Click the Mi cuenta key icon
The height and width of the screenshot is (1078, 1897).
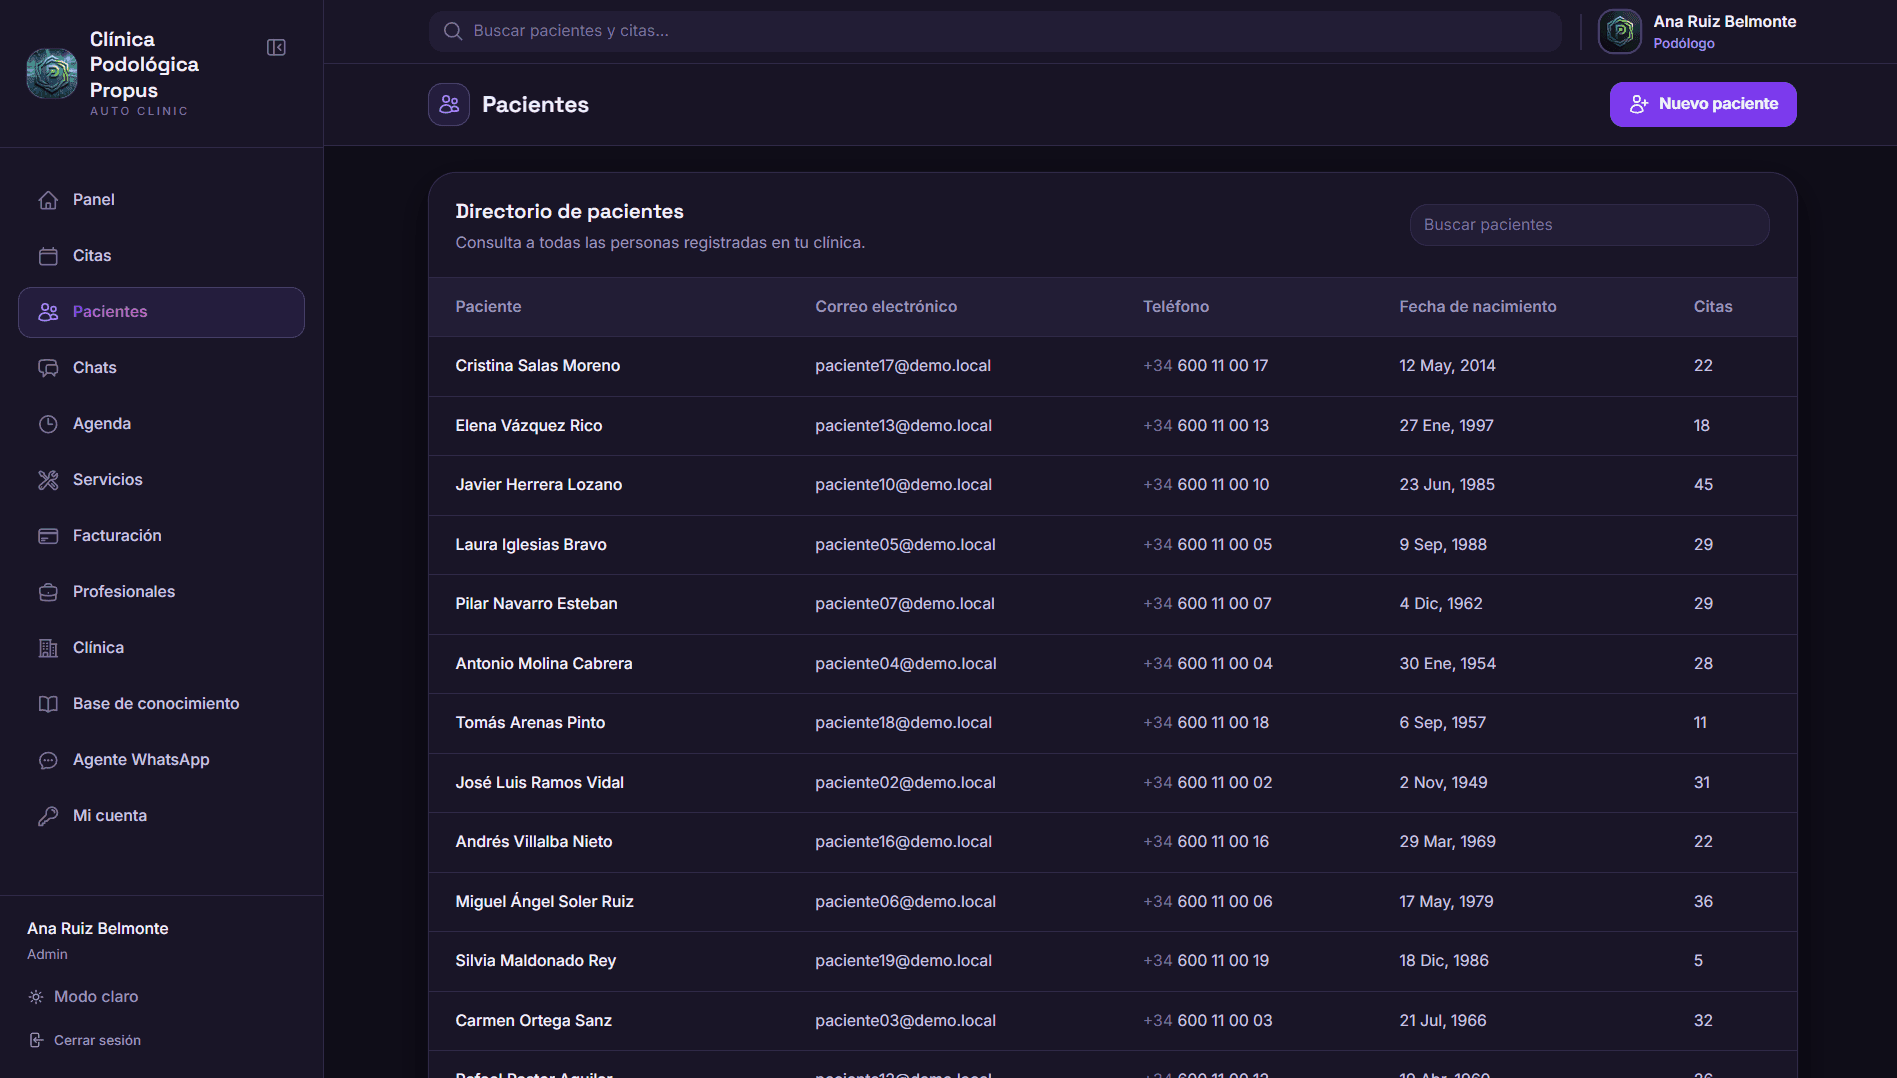48,816
